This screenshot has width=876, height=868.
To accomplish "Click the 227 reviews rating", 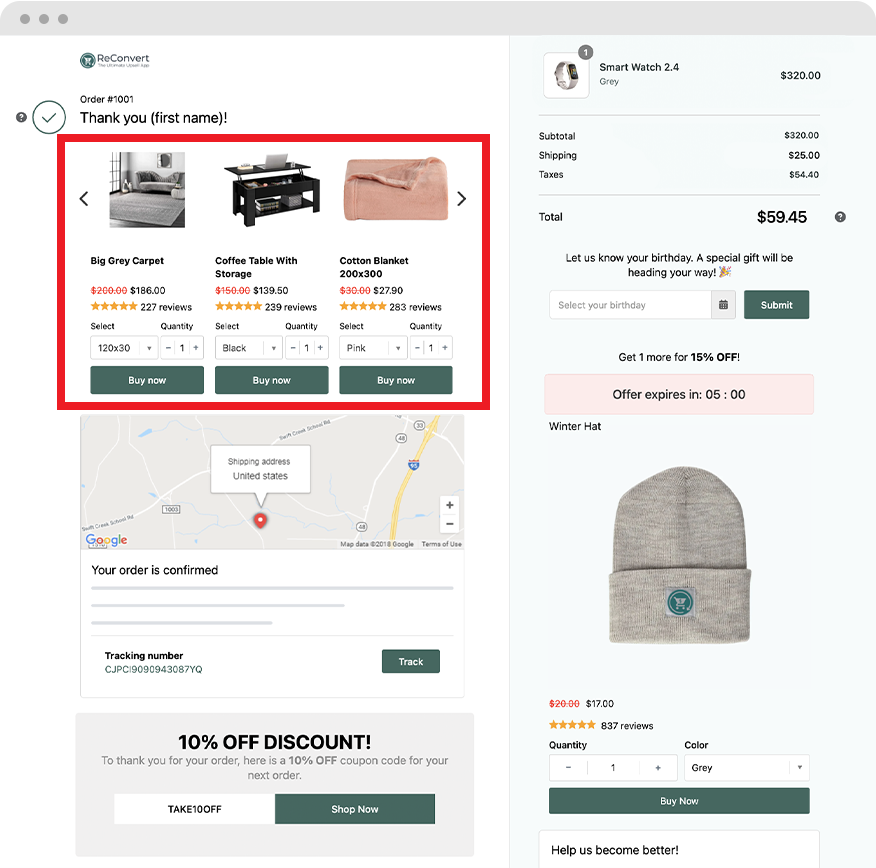I will click(x=141, y=307).
